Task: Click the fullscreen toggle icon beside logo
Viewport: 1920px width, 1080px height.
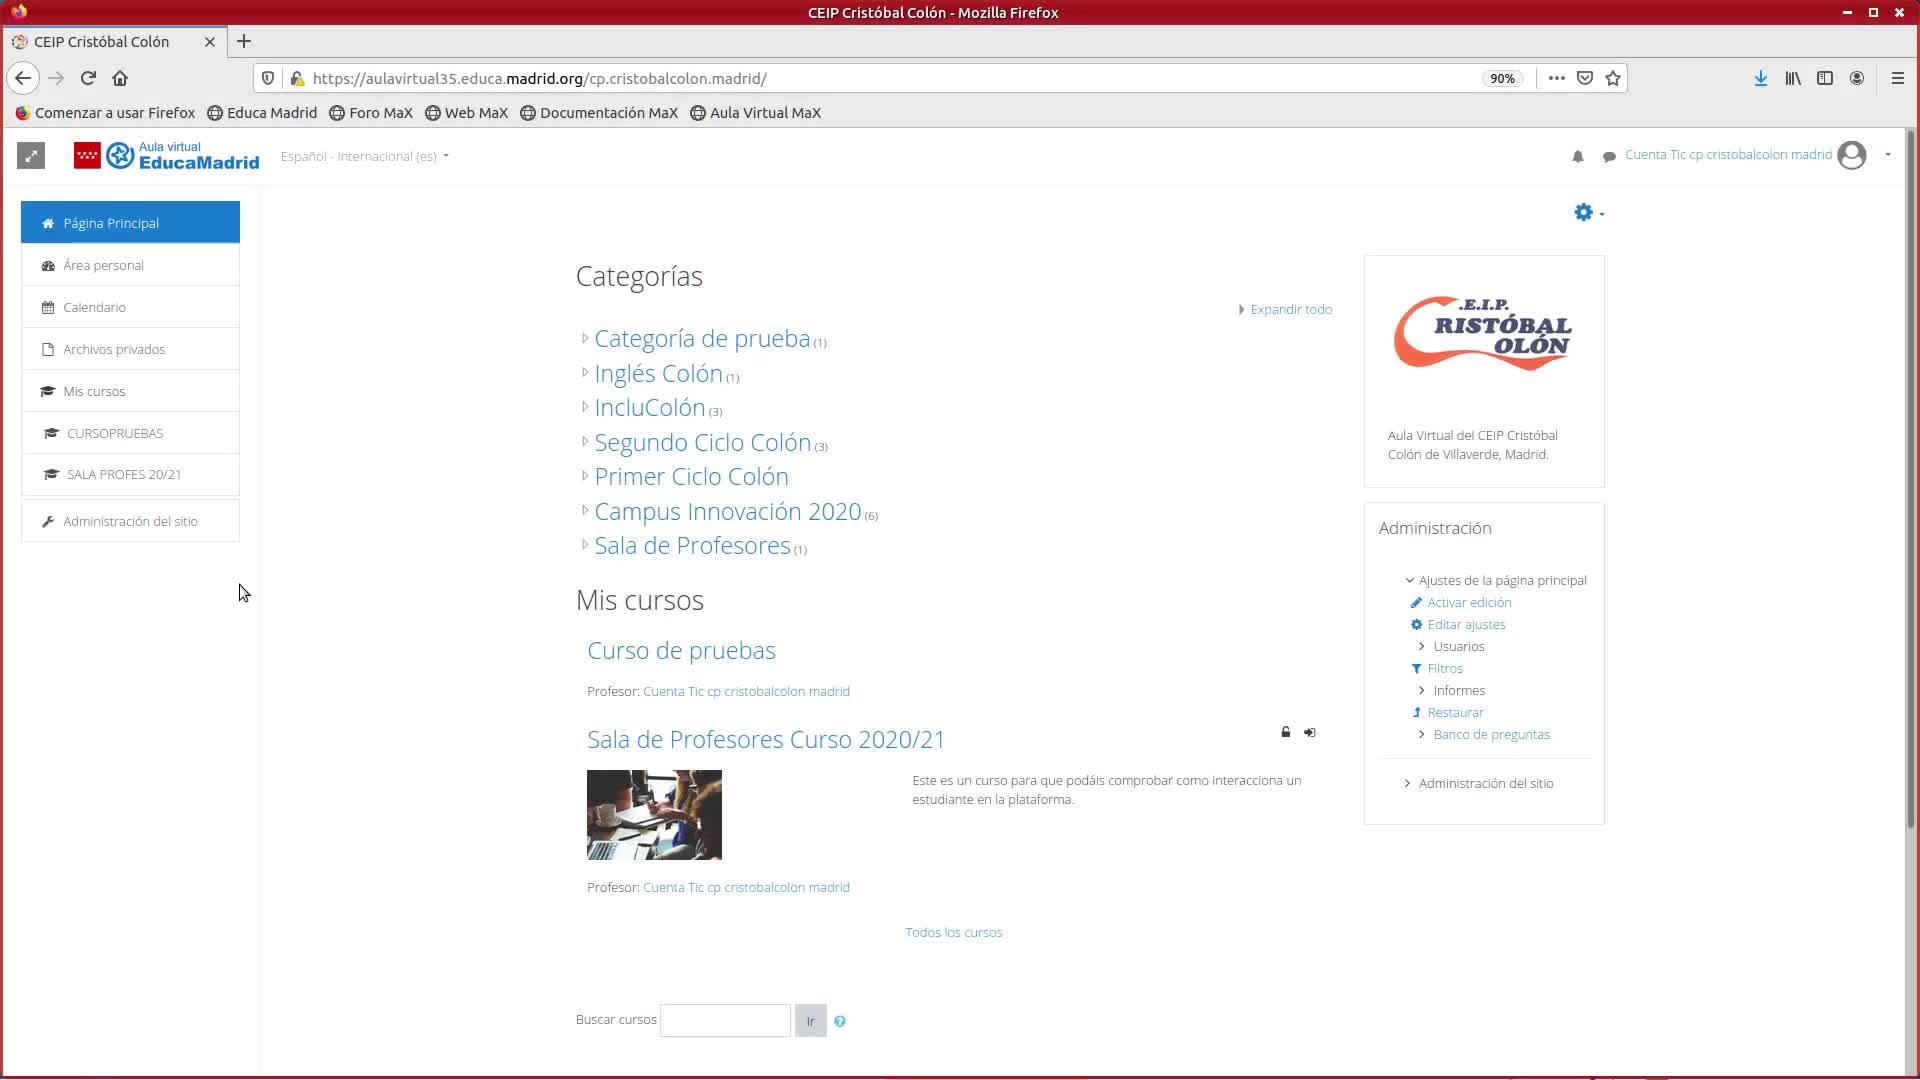Action: click(x=31, y=156)
